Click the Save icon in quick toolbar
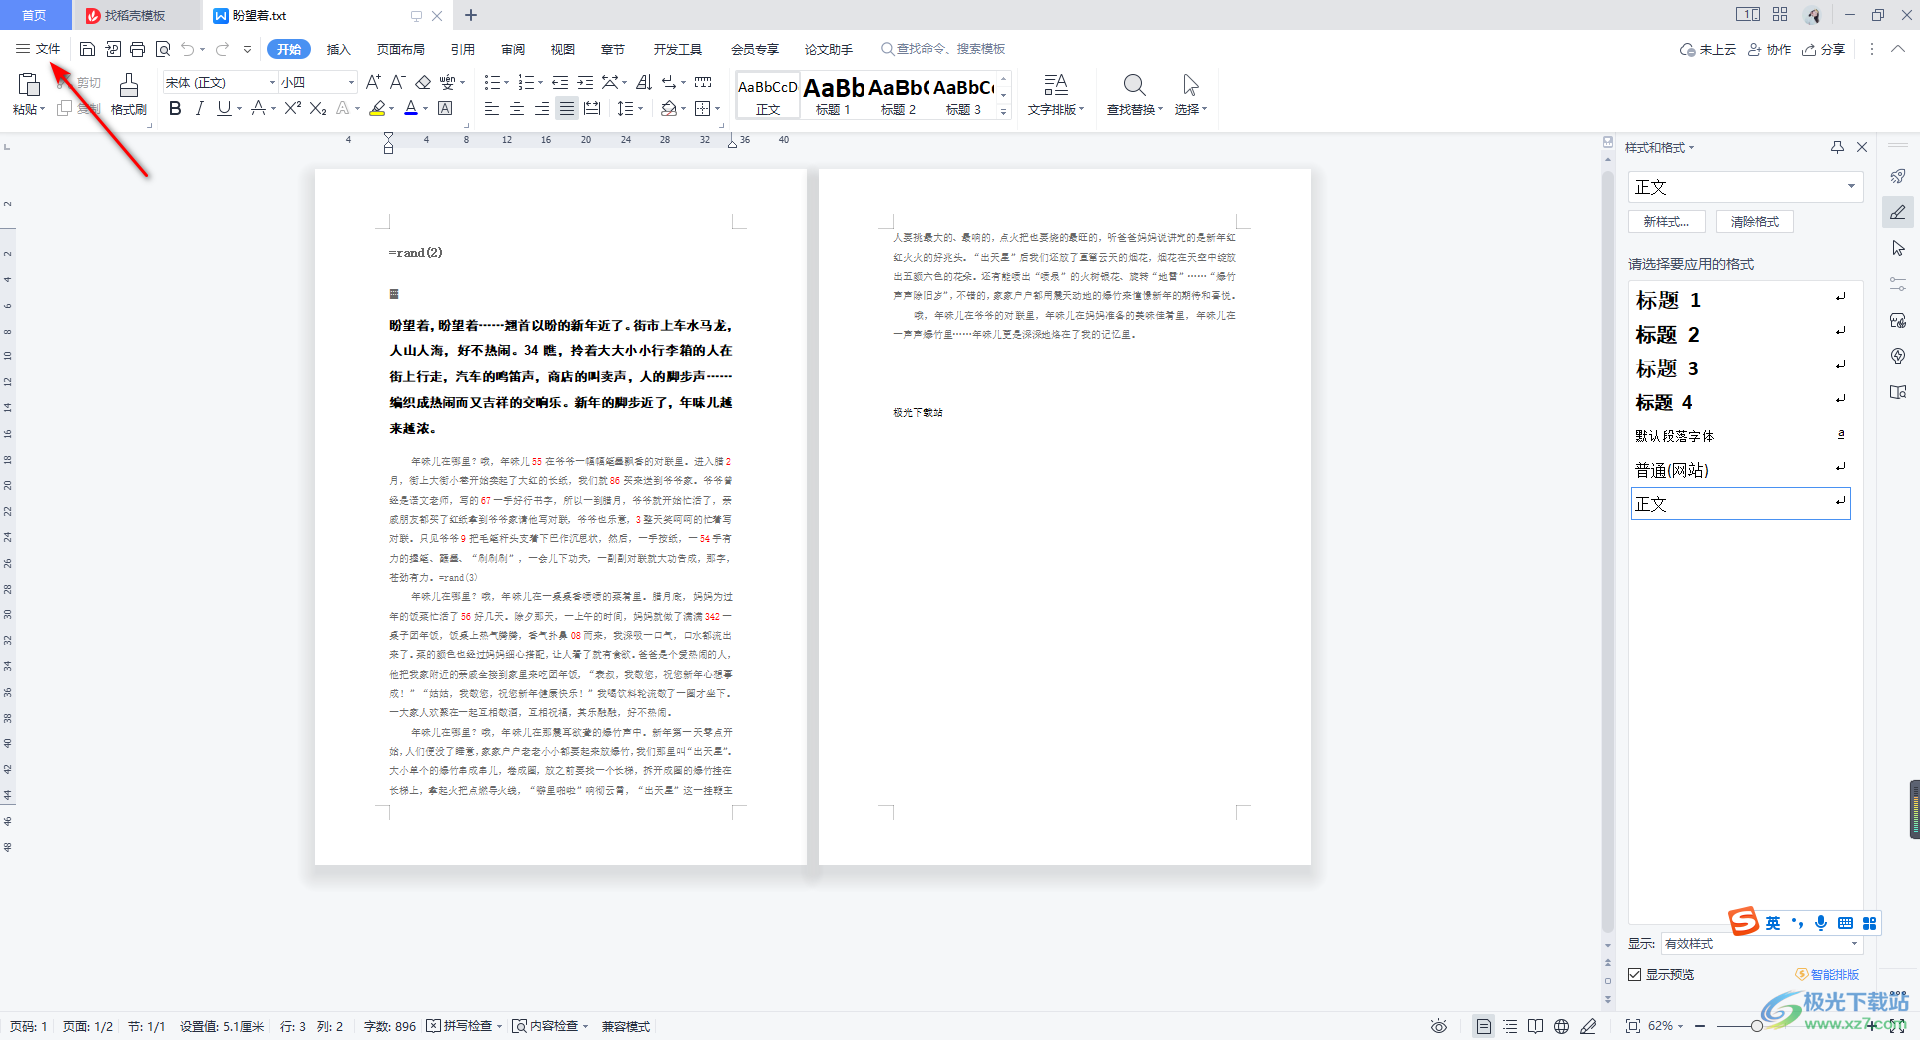The height and width of the screenshot is (1040, 1920). point(87,49)
